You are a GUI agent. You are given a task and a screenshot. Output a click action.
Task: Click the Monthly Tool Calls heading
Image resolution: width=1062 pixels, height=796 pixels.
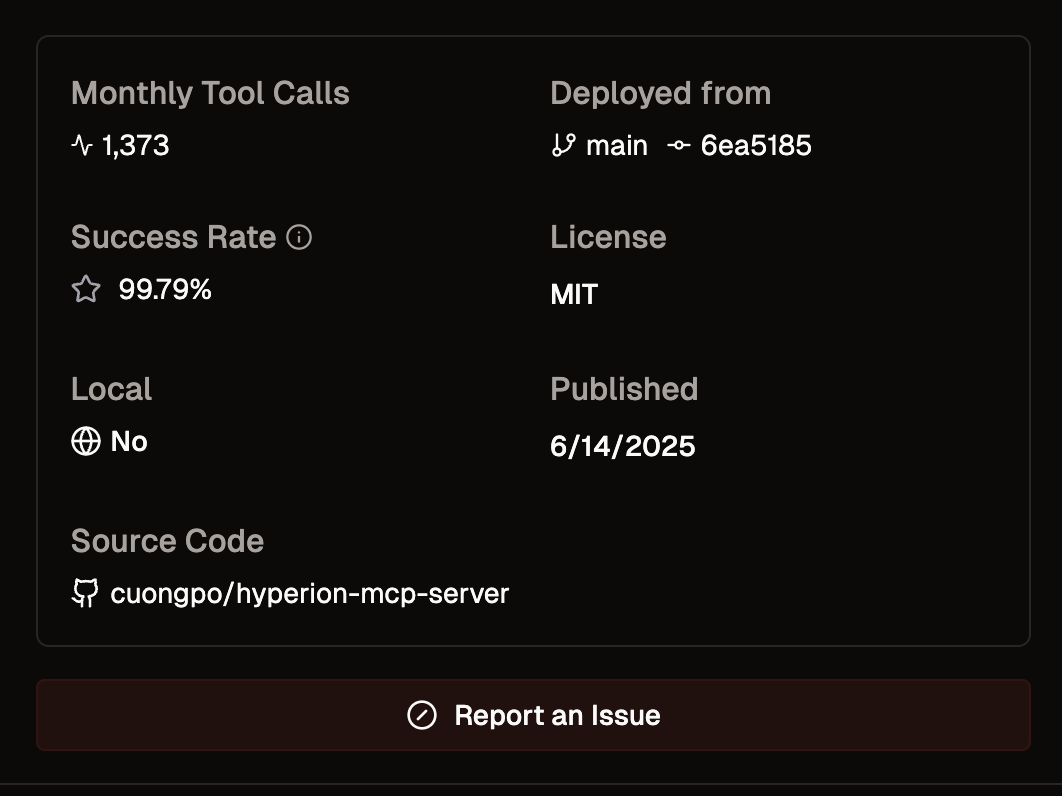(210, 93)
